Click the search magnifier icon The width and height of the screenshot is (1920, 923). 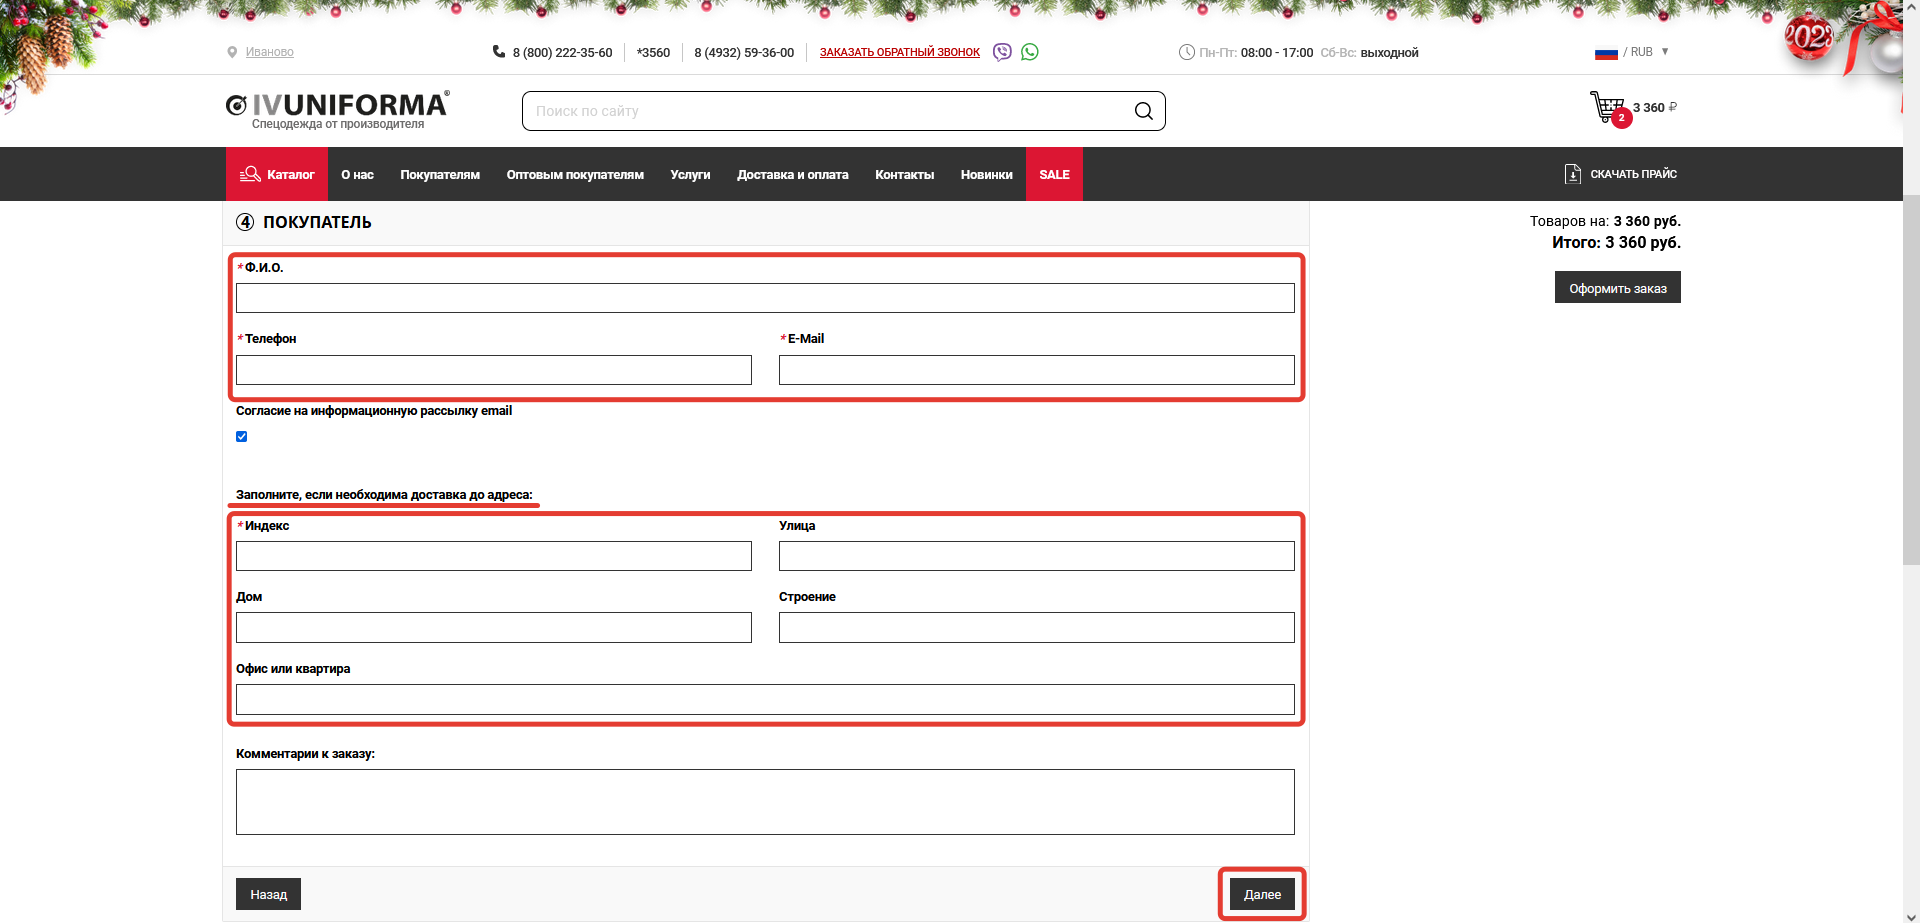click(1143, 111)
